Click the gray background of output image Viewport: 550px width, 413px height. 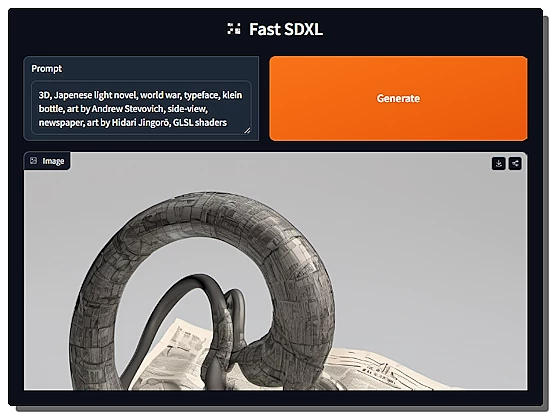click(x=421, y=246)
